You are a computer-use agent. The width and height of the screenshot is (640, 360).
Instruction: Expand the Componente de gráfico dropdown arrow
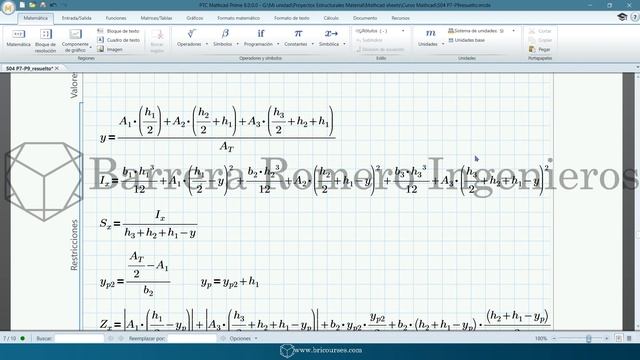tap(91, 48)
